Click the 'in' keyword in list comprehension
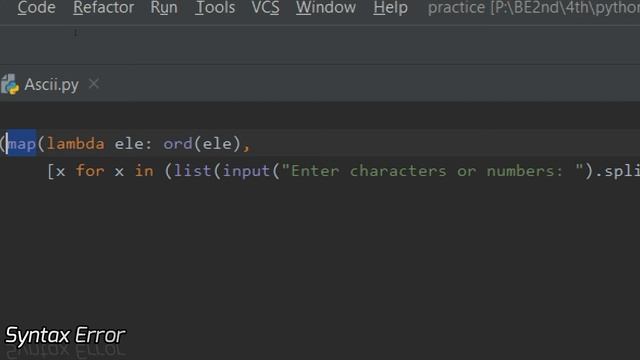Image resolution: width=640 pixels, height=360 pixels. pyautogui.click(x=144, y=171)
